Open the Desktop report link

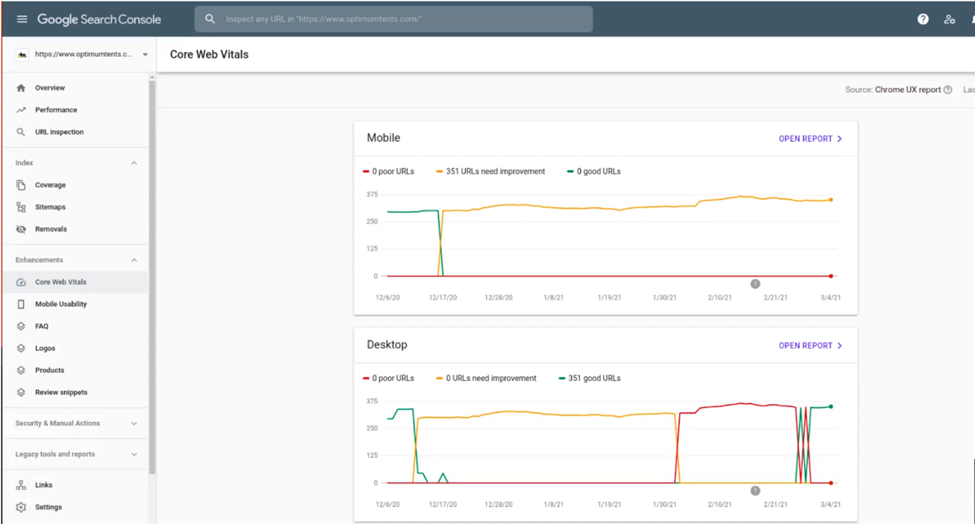point(810,346)
